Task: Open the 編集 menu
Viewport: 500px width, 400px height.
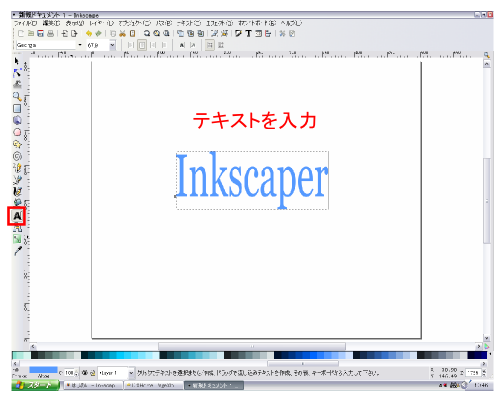Action: [51, 23]
